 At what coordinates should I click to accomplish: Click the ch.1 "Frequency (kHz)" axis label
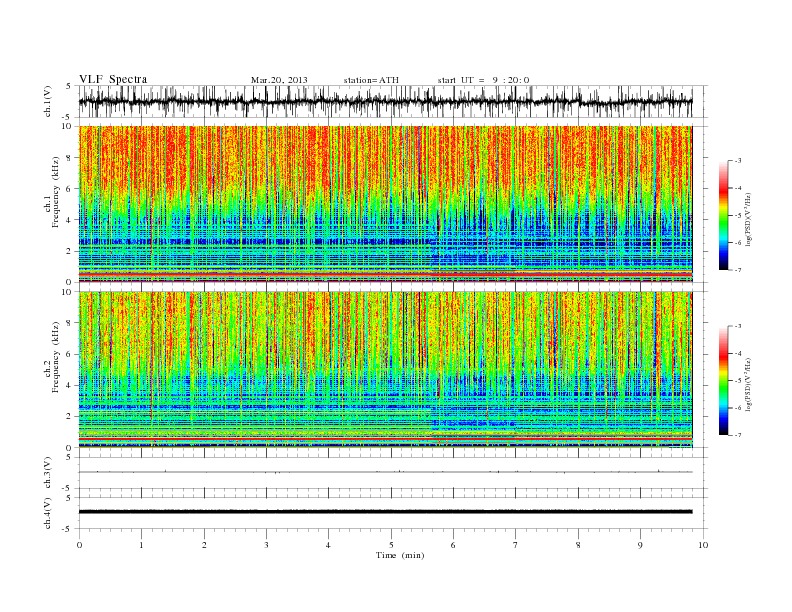tap(56, 192)
